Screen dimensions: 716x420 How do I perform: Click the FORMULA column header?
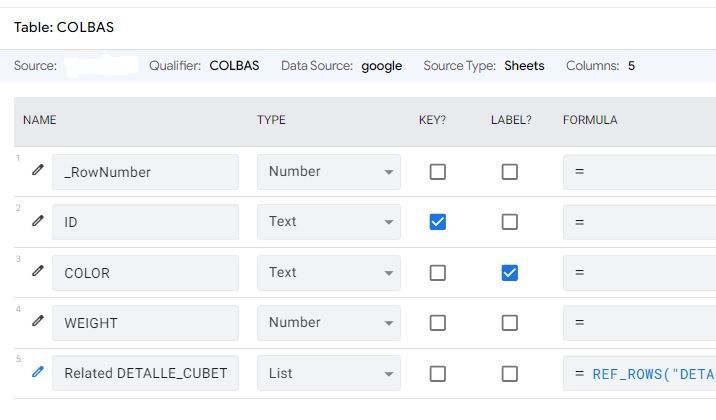click(x=590, y=120)
